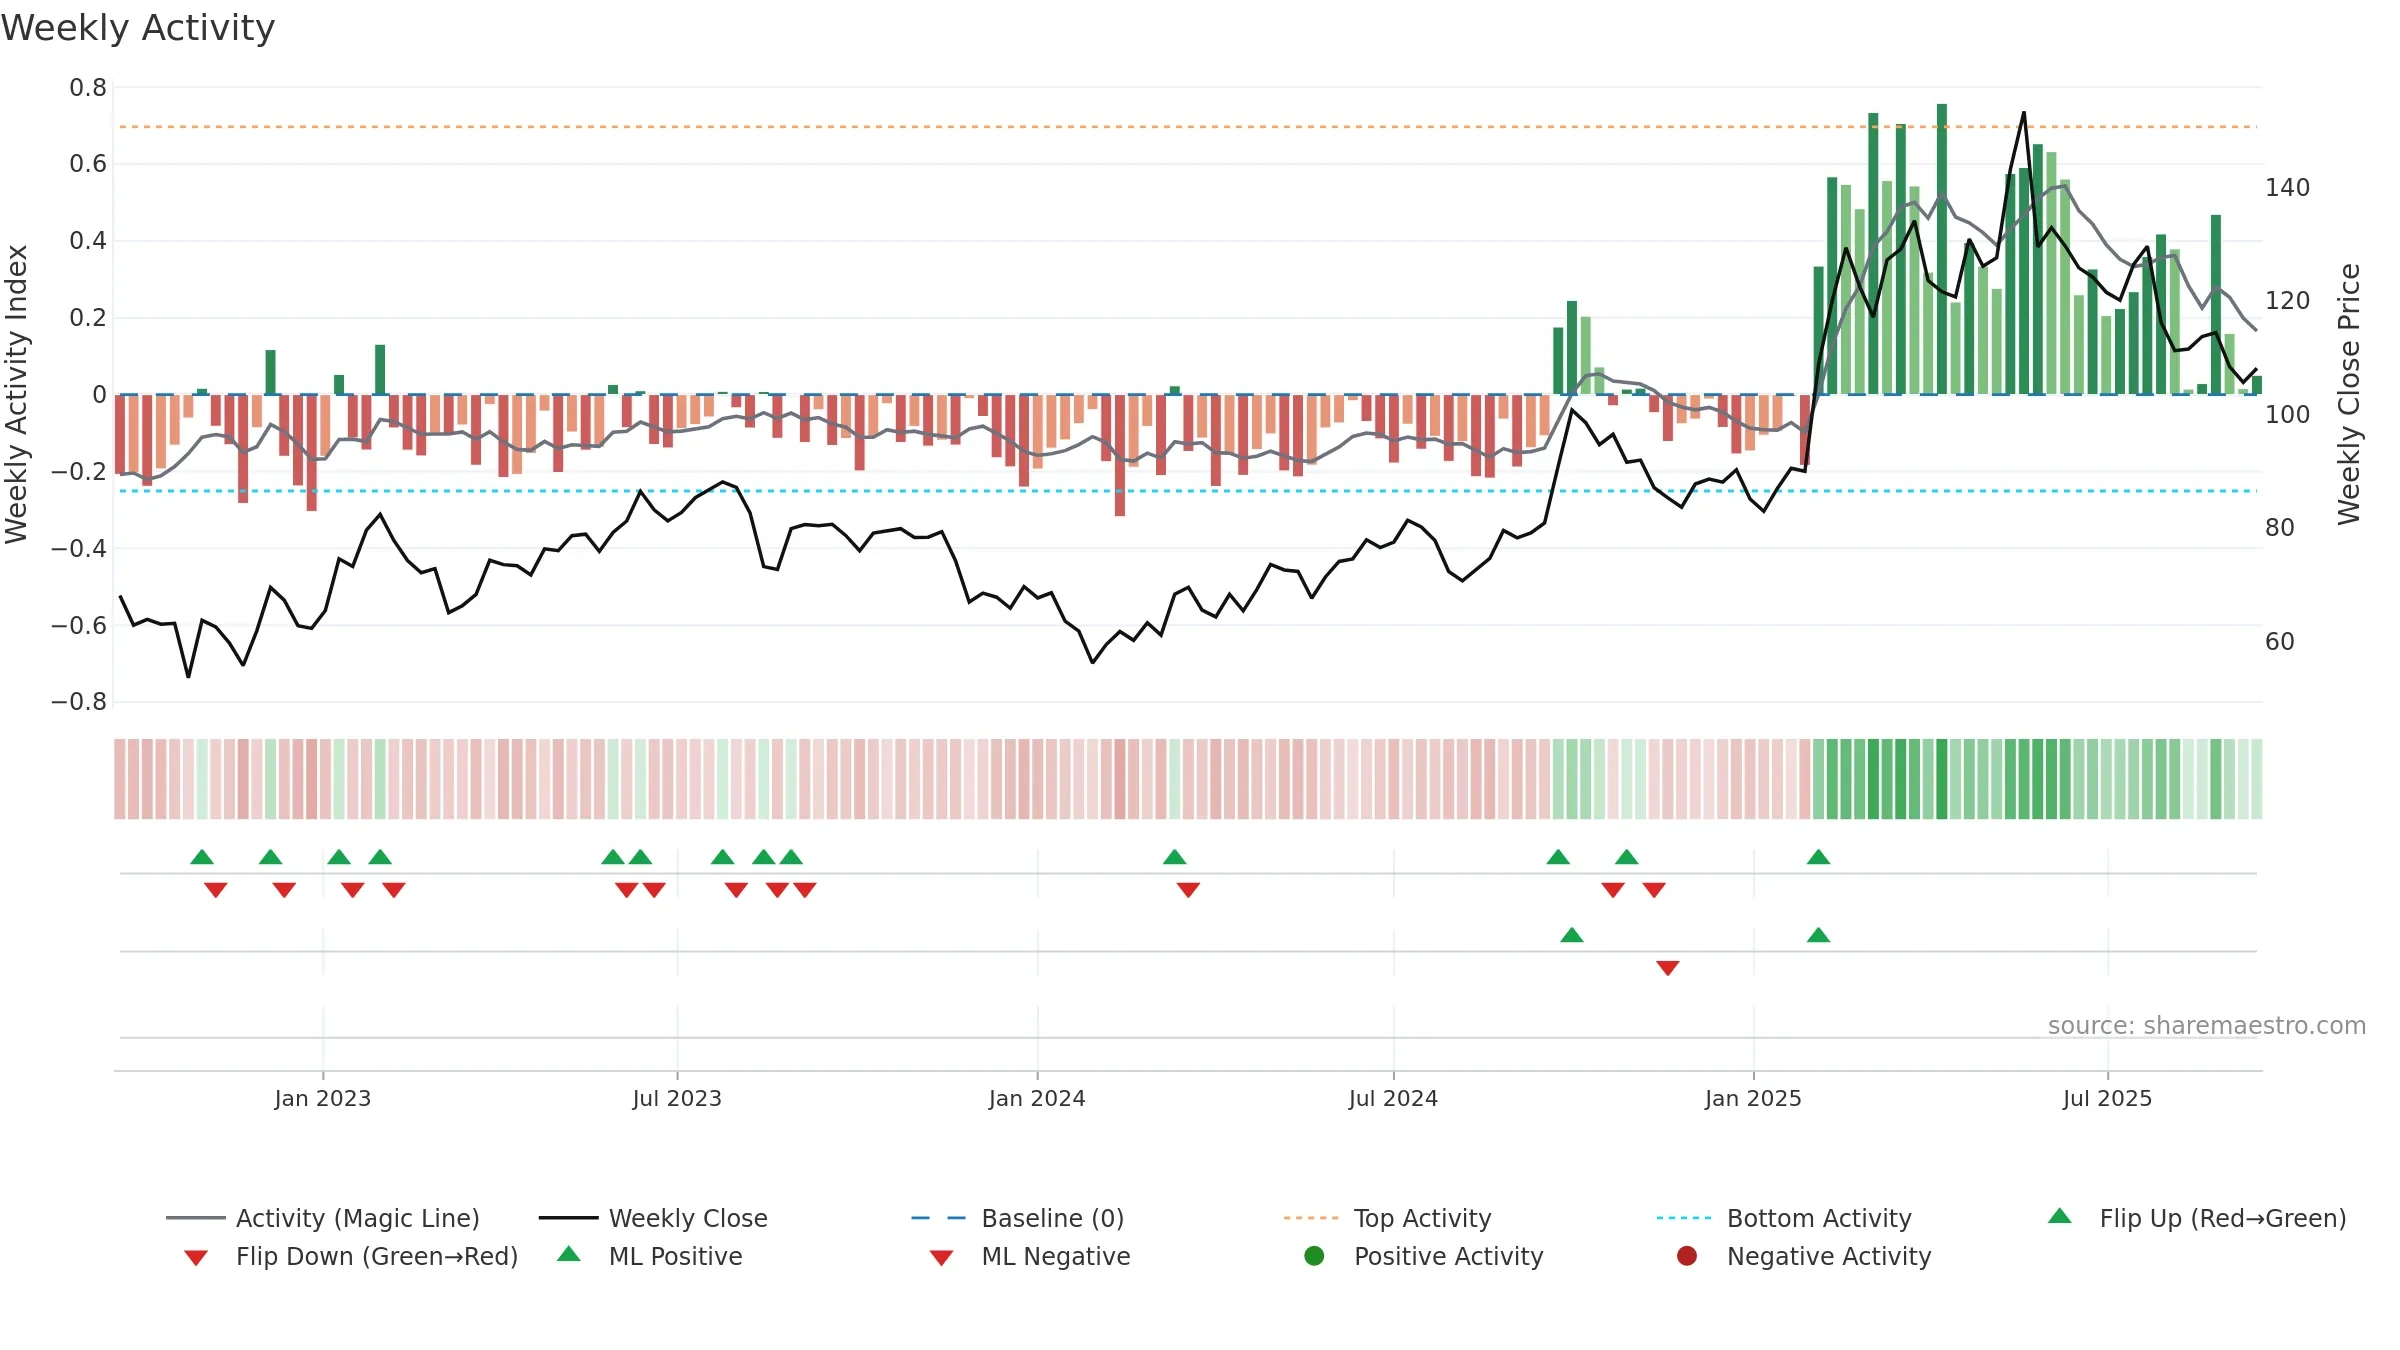Click the 0.8 left axis tick label
This screenshot has width=2400, height=1350.
point(88,88)
